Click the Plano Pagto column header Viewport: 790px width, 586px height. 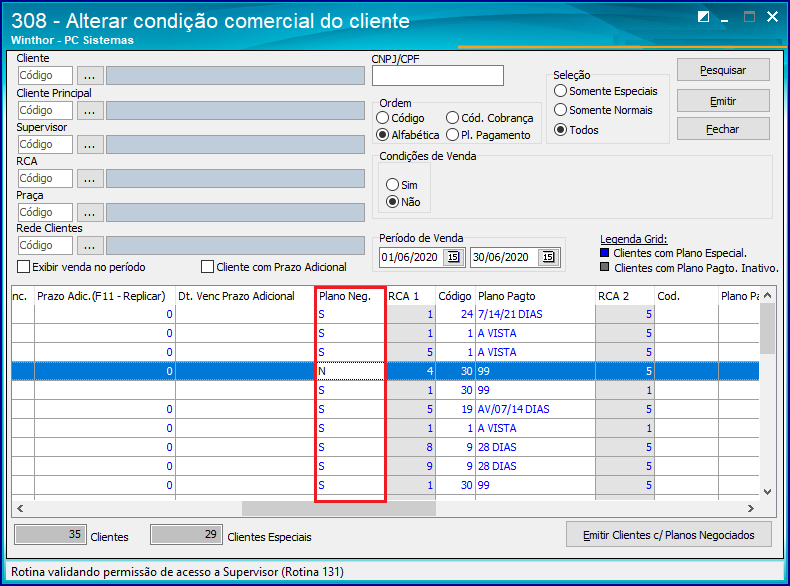[x=535, y=296]
